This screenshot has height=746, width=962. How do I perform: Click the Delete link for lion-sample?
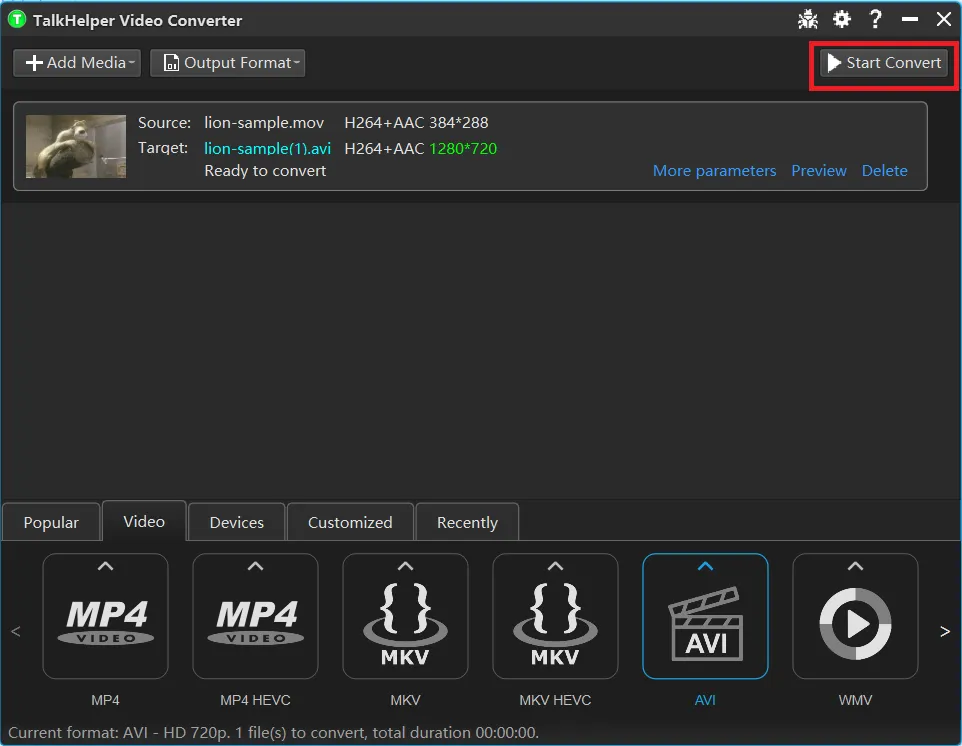click(884, 171)
